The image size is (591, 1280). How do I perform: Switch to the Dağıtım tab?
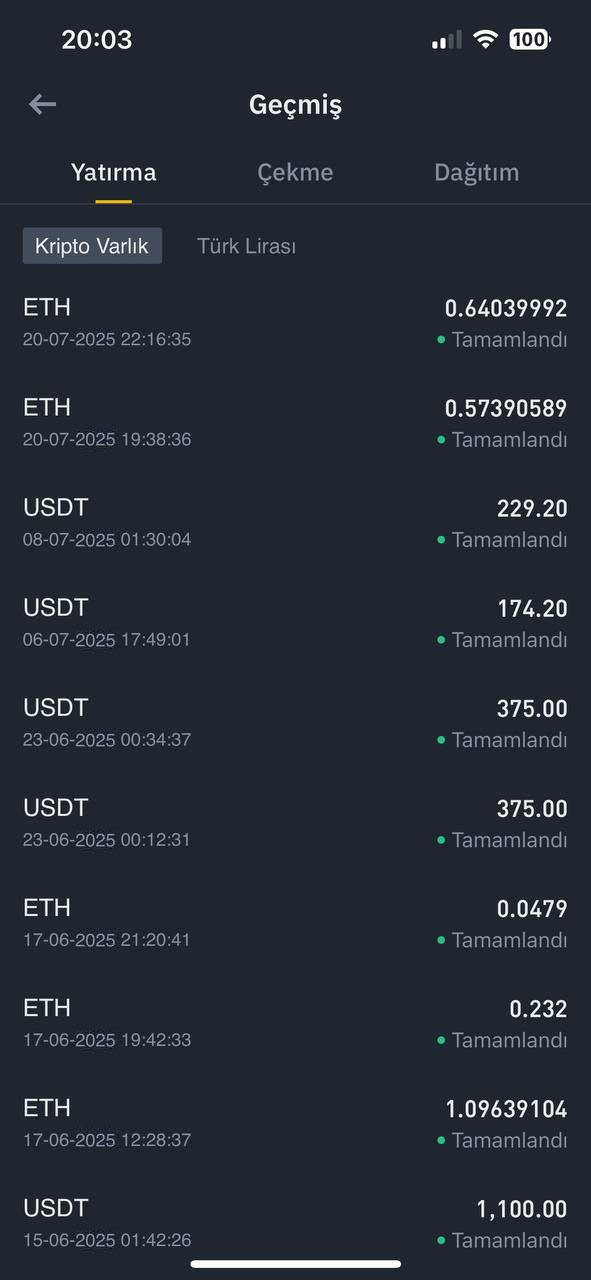click(x=476, y=172)
